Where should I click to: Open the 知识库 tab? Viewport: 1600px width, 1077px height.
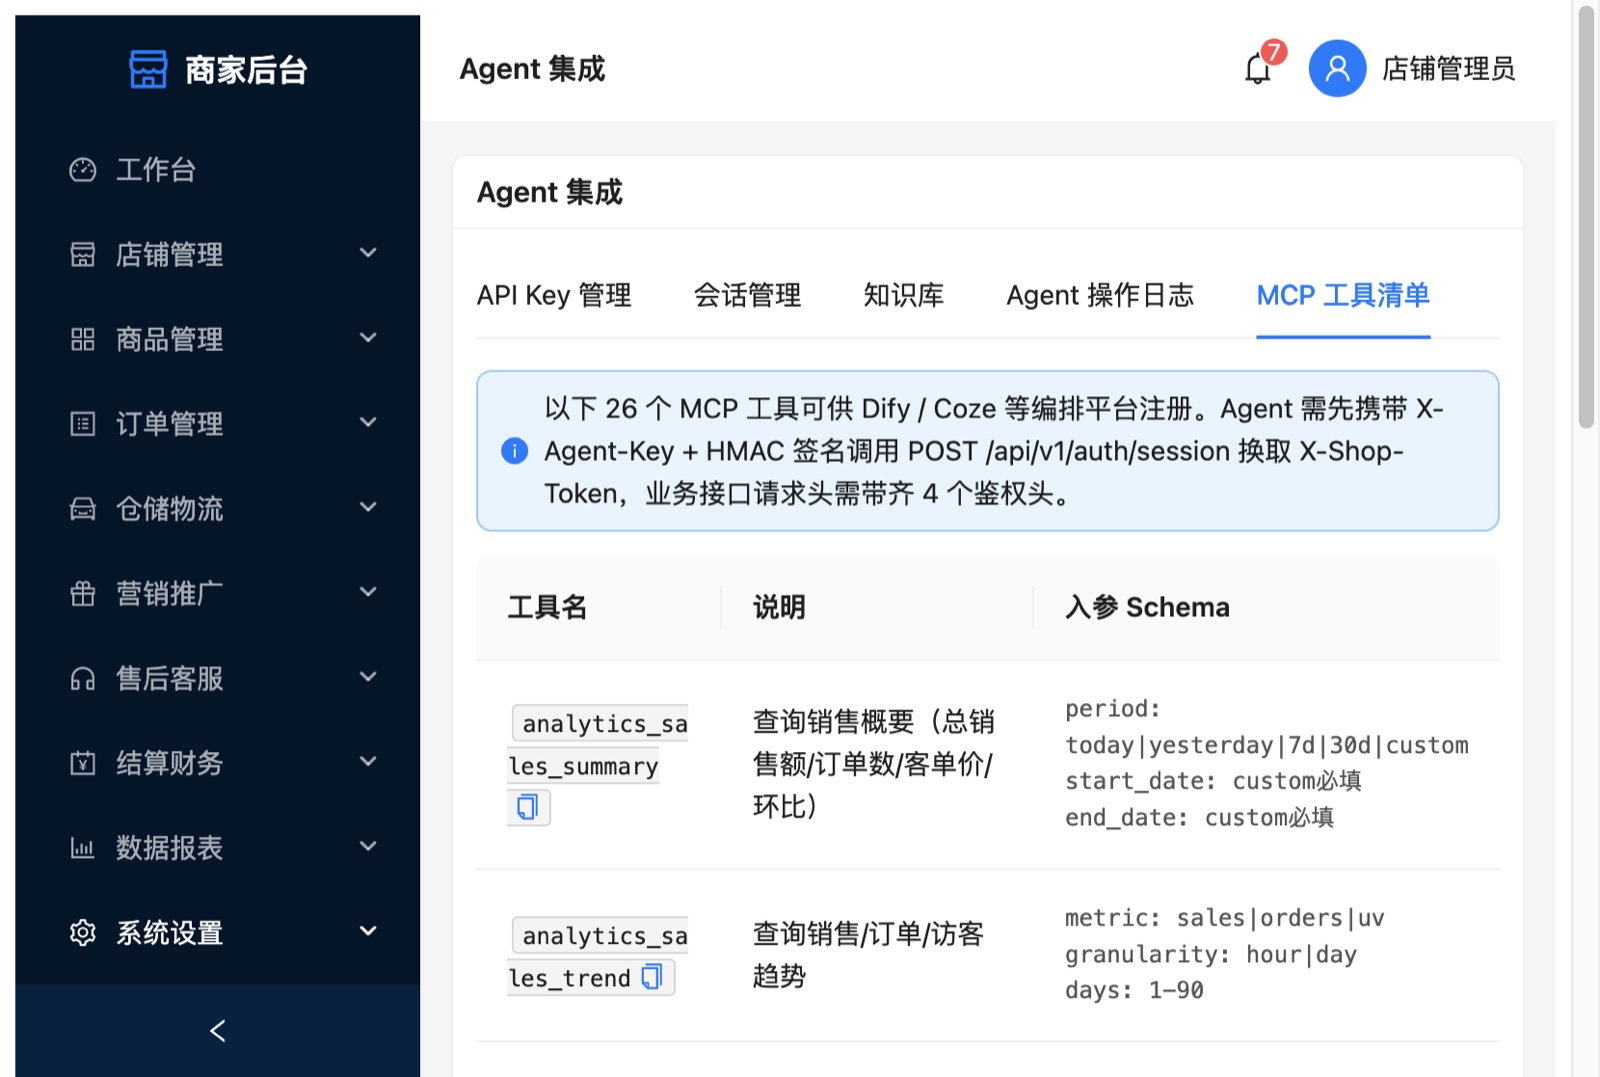(903, 295)
